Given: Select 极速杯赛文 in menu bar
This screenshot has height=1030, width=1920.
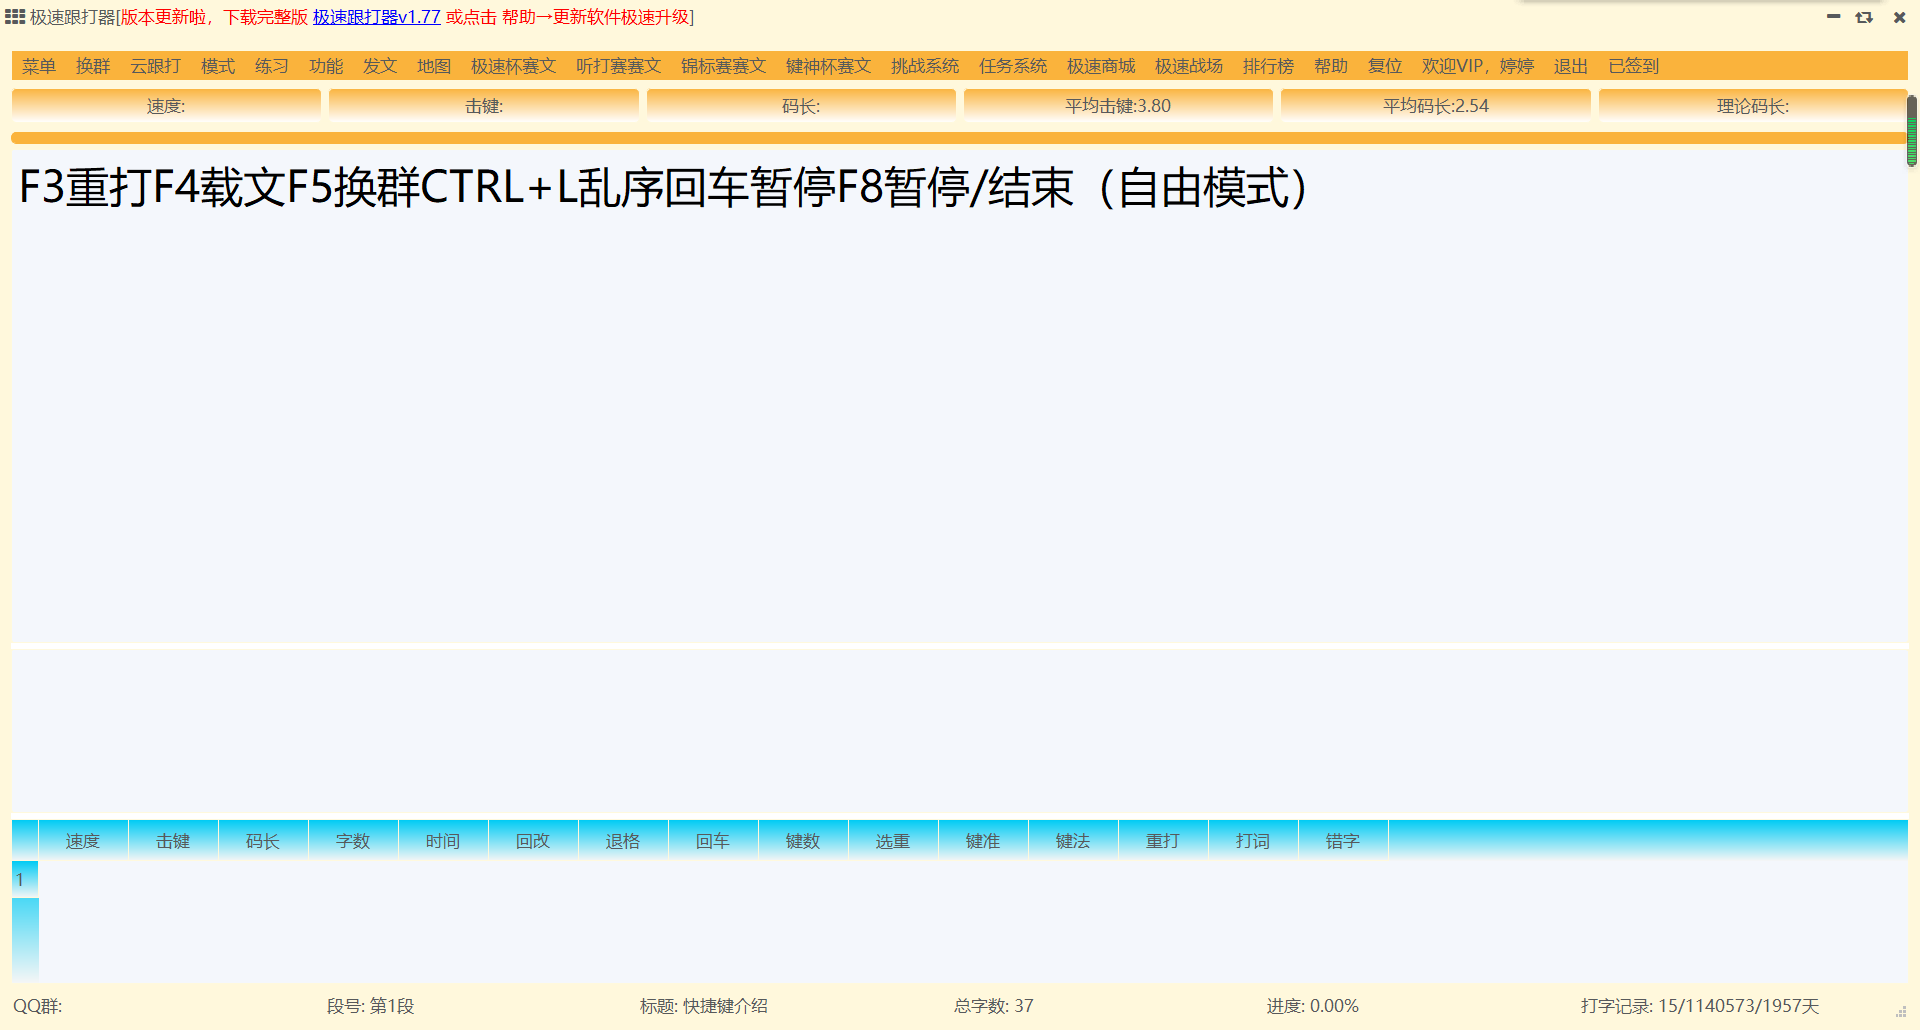Looking at the screenshot, I should click(x=514, y=66).
